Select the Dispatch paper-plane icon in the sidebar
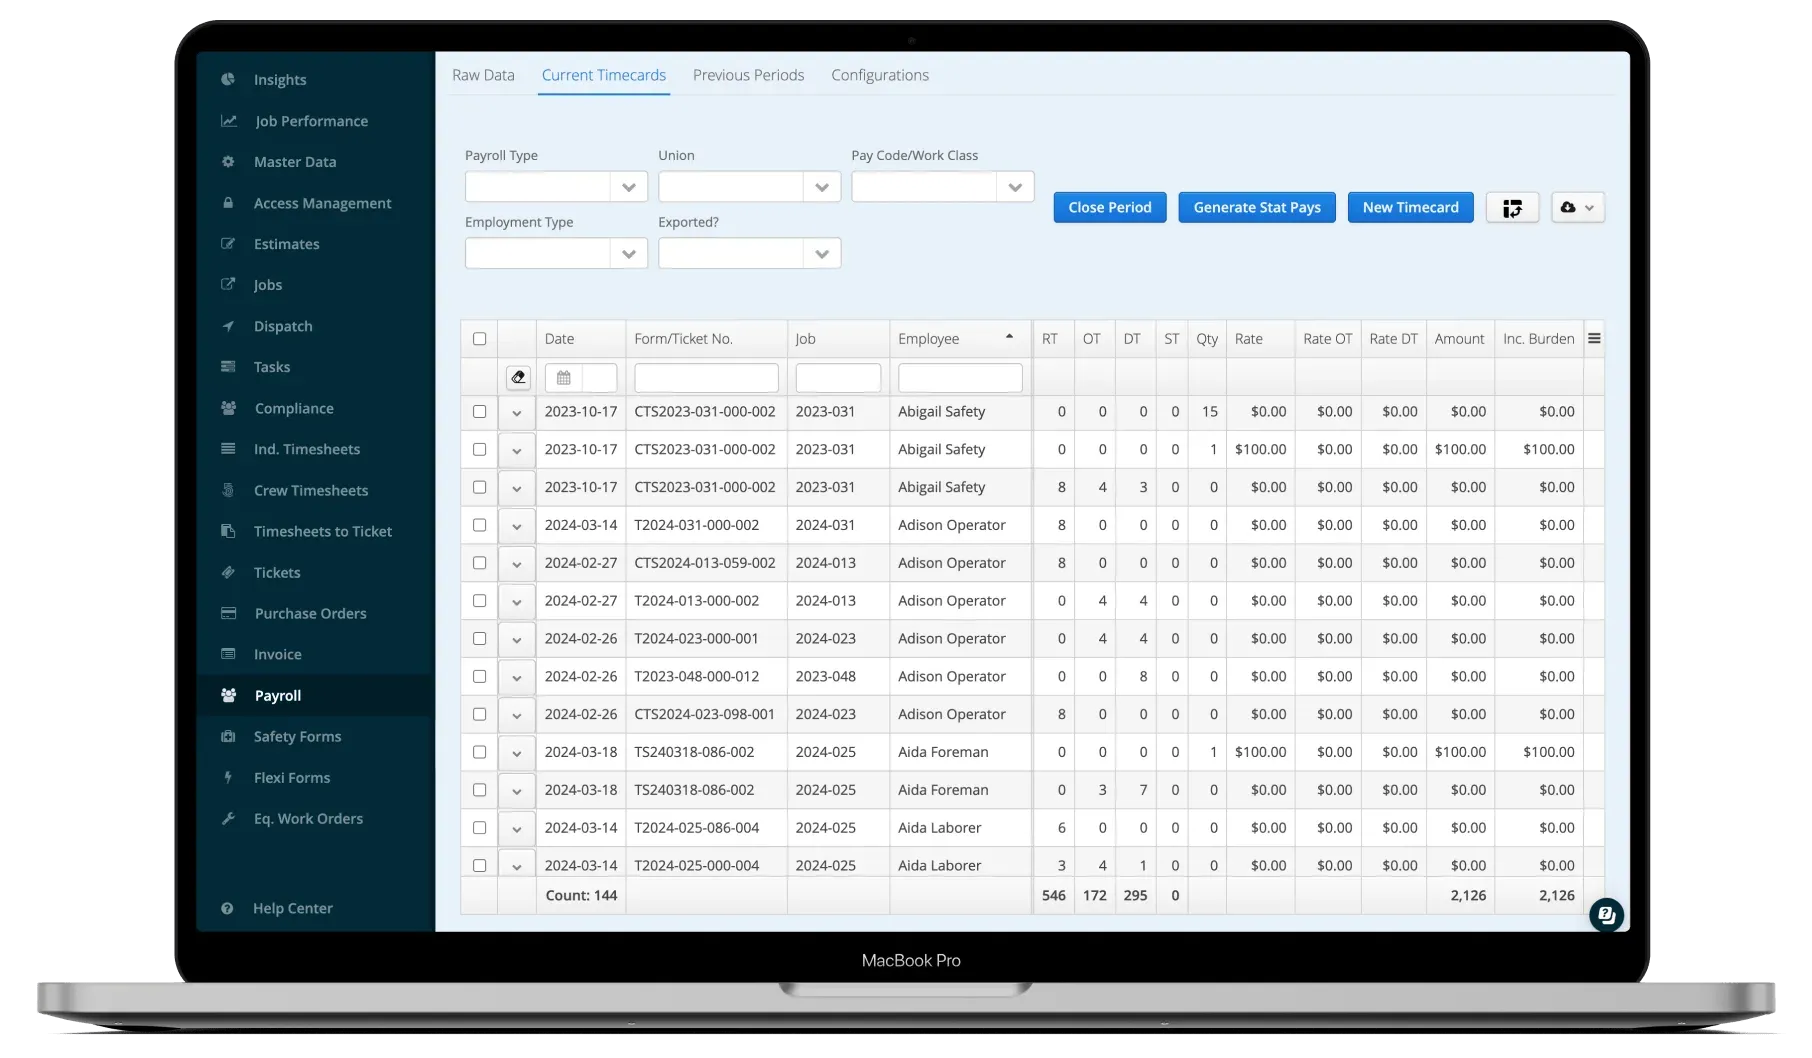Image resolution: width=1812 pixels, height=1058 pixels. click(x=229, y=326)
